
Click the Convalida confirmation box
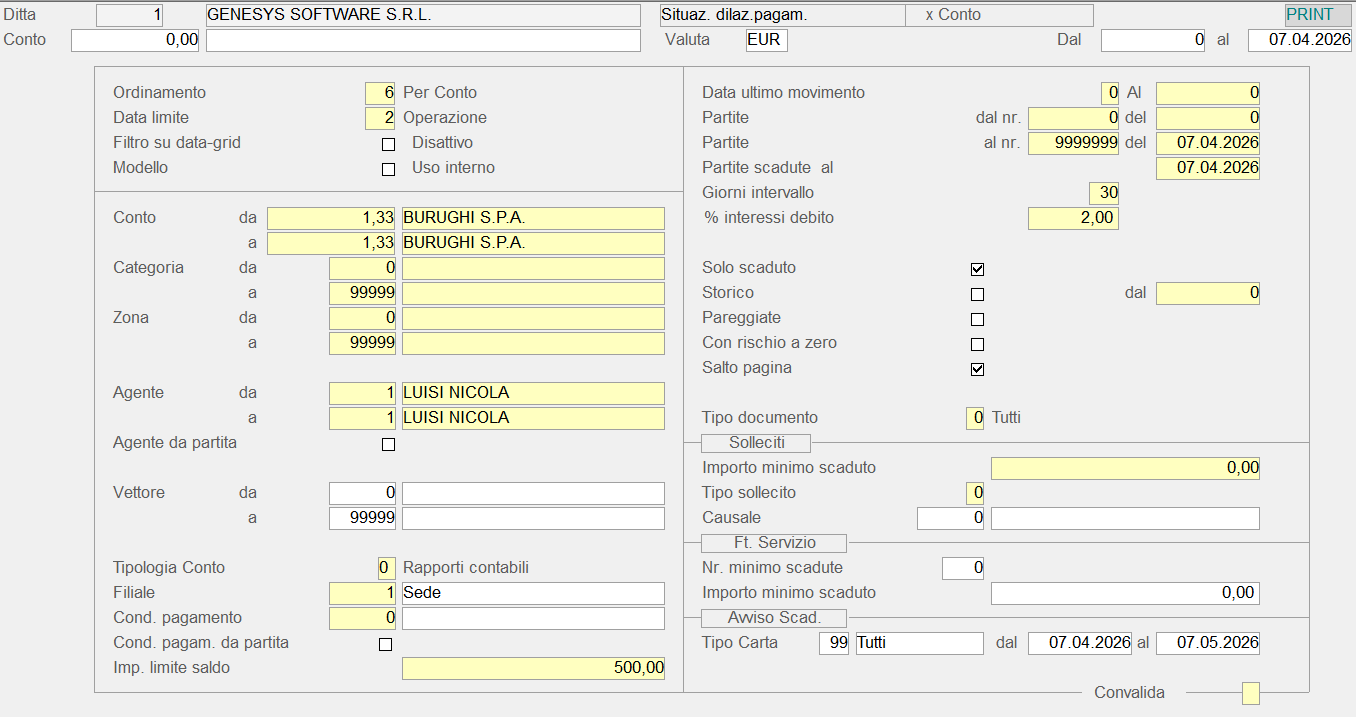click(1250, 693)
